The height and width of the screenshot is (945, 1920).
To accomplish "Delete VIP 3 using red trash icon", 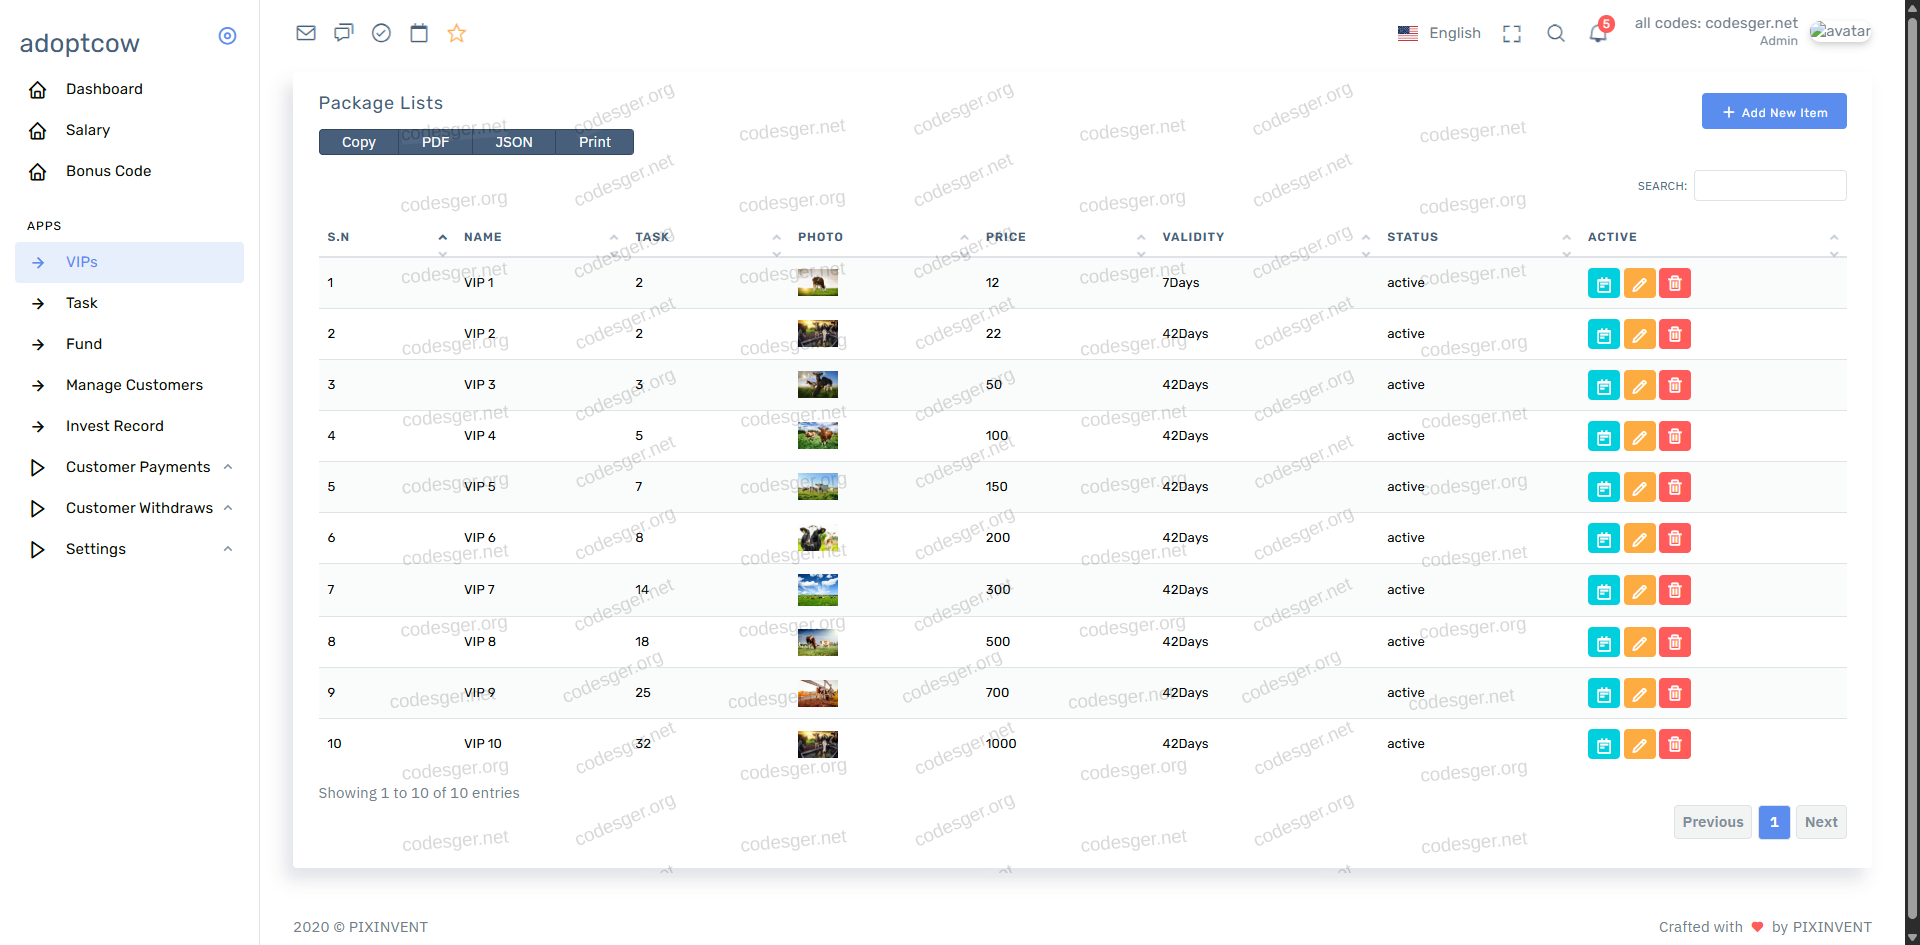I will pos(1675,385).
